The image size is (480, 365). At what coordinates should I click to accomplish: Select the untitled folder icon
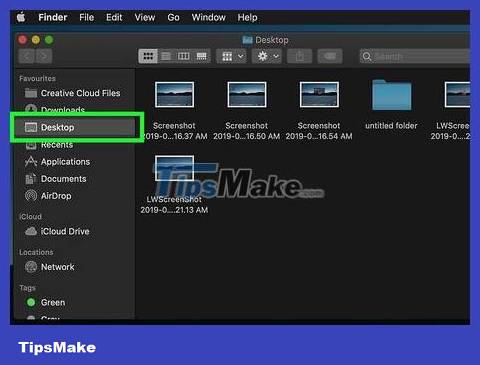tap(391, 95)
